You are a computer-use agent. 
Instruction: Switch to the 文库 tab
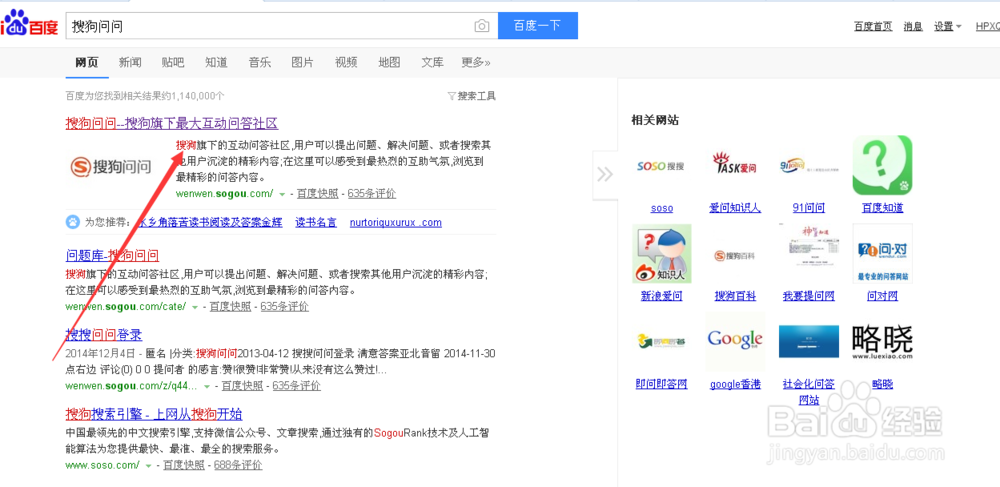coord(432,62)
